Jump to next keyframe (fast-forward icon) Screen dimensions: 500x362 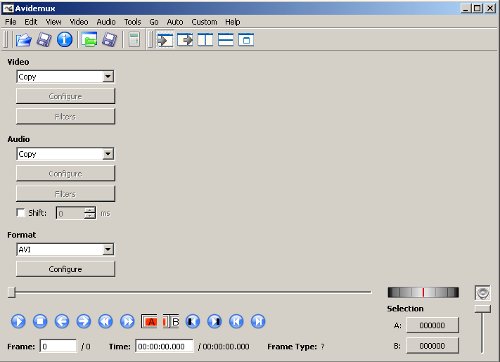[x=127, y=321]
